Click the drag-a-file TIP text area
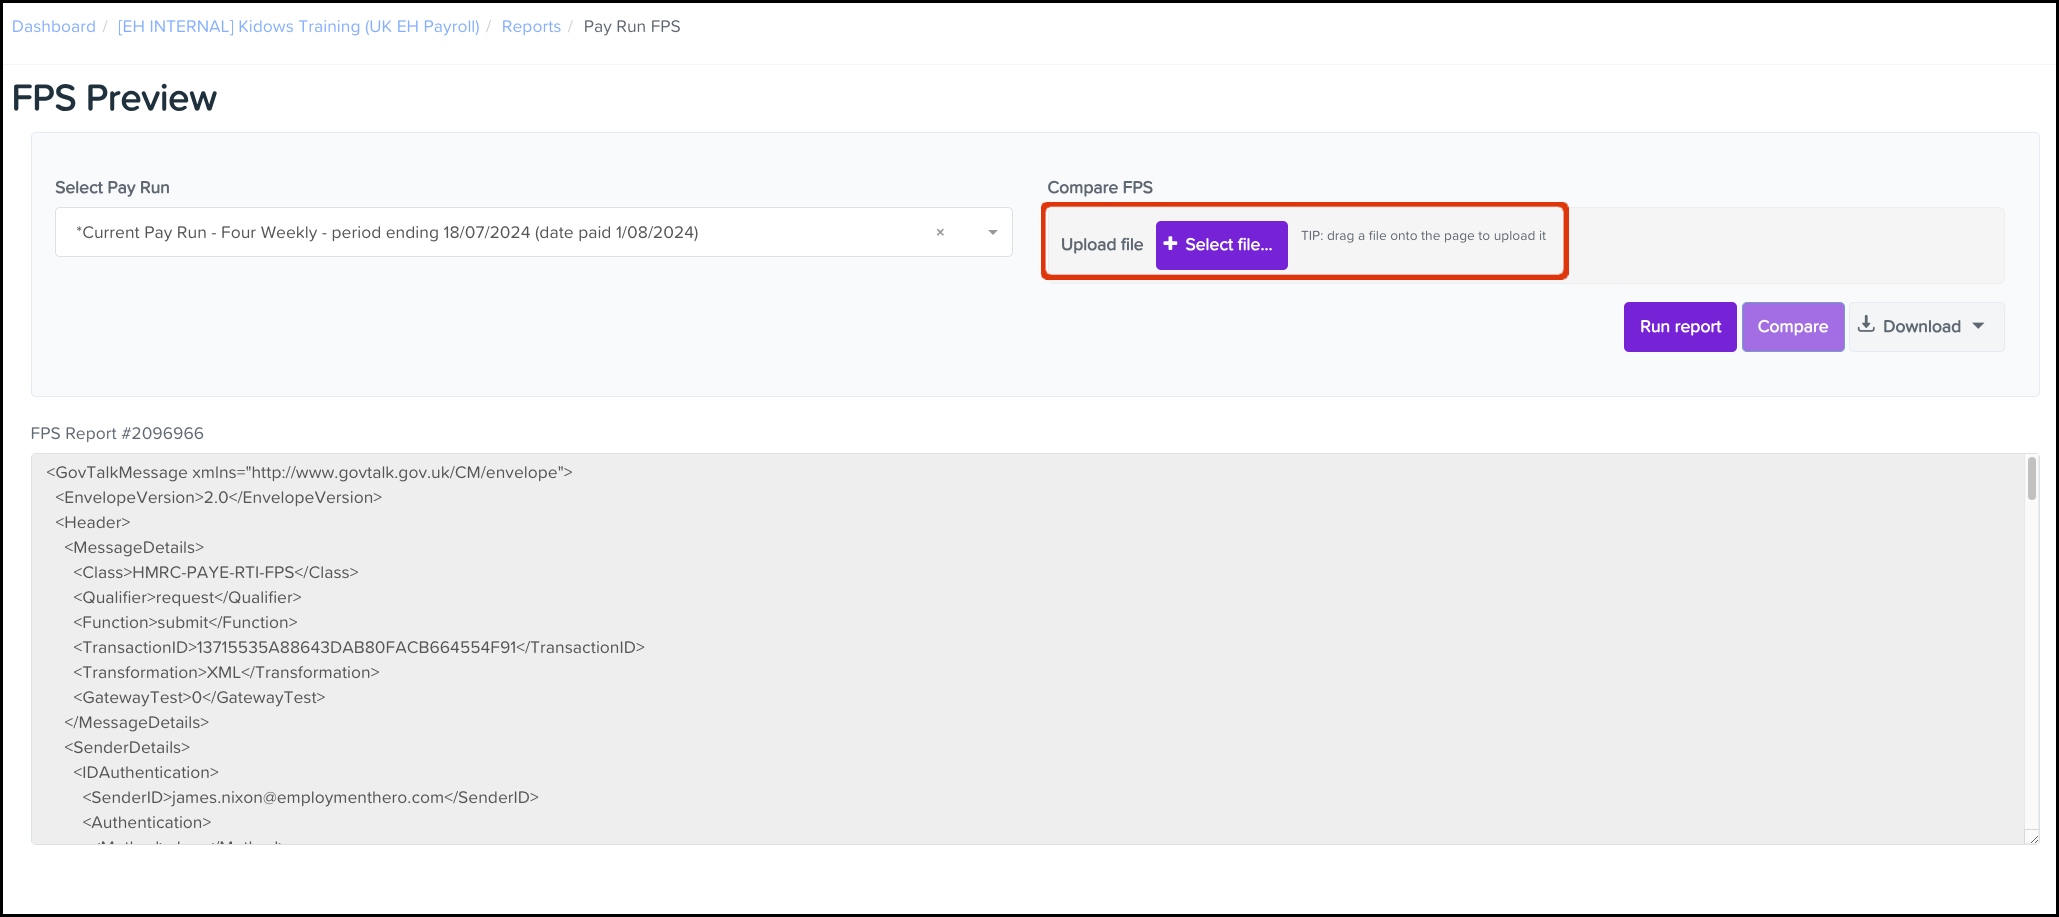This screenshot has height=917, width=2059. coord(1423,236)
